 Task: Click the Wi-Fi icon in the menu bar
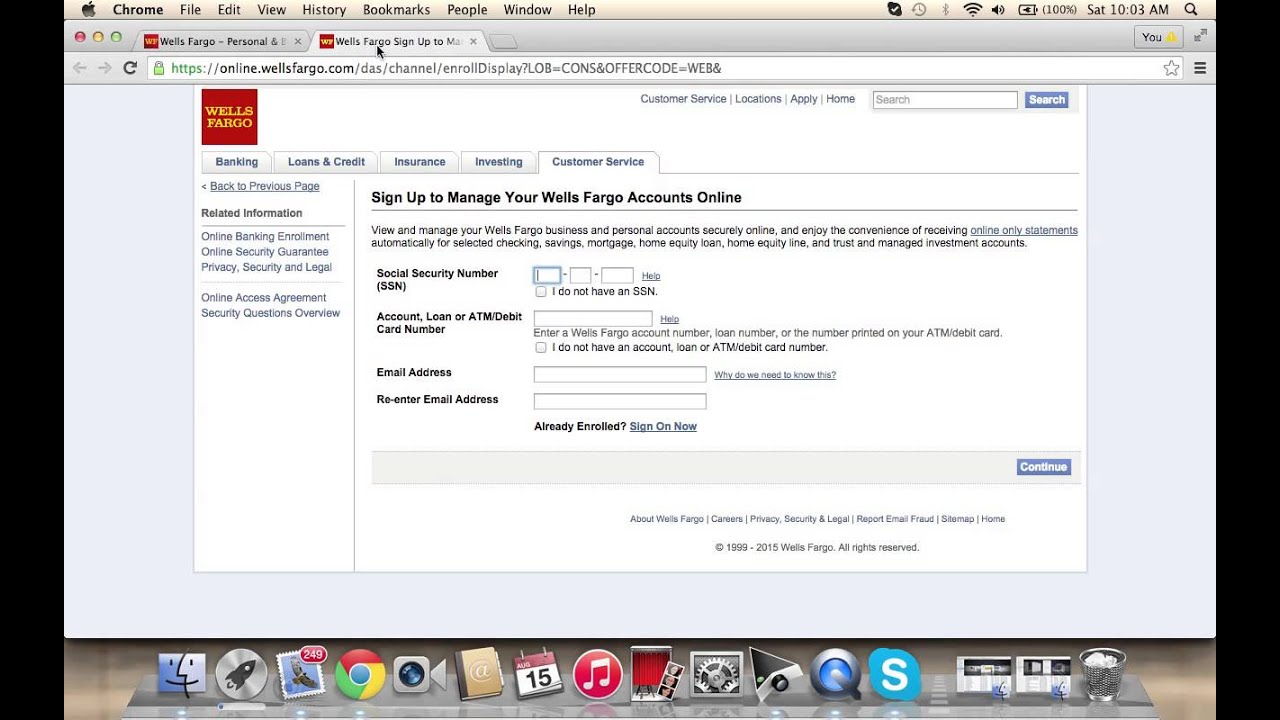coord(972,9)
